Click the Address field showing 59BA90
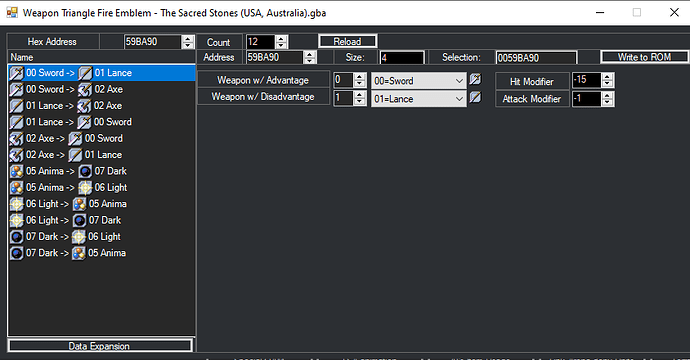 [x=275, y=57]
